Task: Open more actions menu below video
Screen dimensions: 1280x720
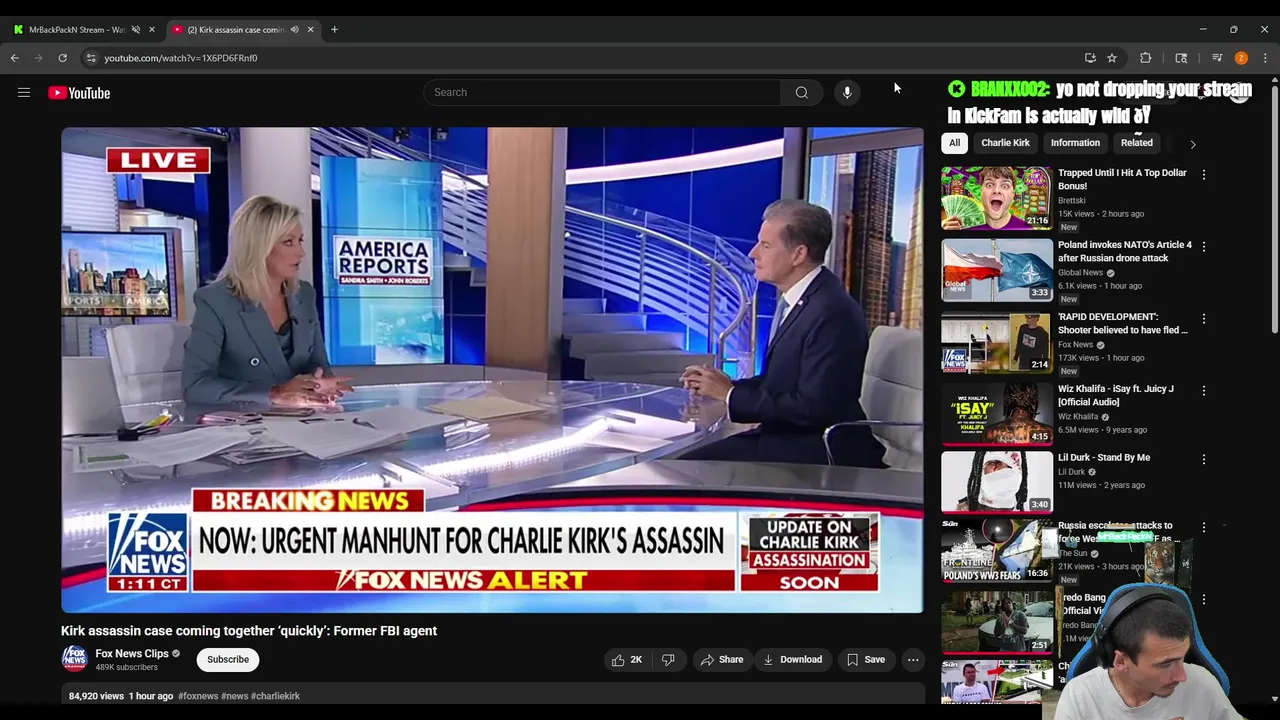Action: [913, 659]
